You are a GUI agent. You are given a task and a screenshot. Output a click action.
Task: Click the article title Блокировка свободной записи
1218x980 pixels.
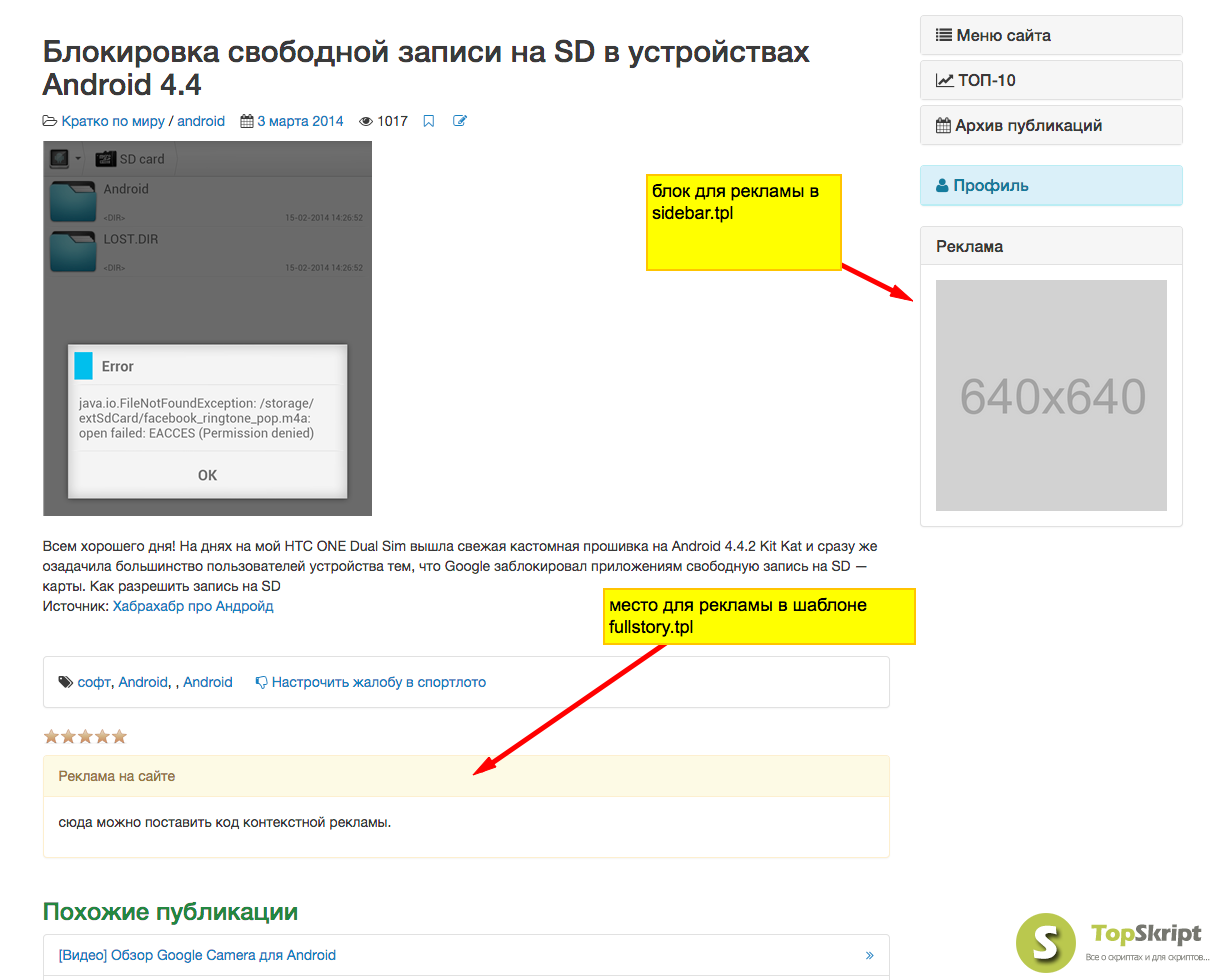pyautogui.click(x=426, y=68)
